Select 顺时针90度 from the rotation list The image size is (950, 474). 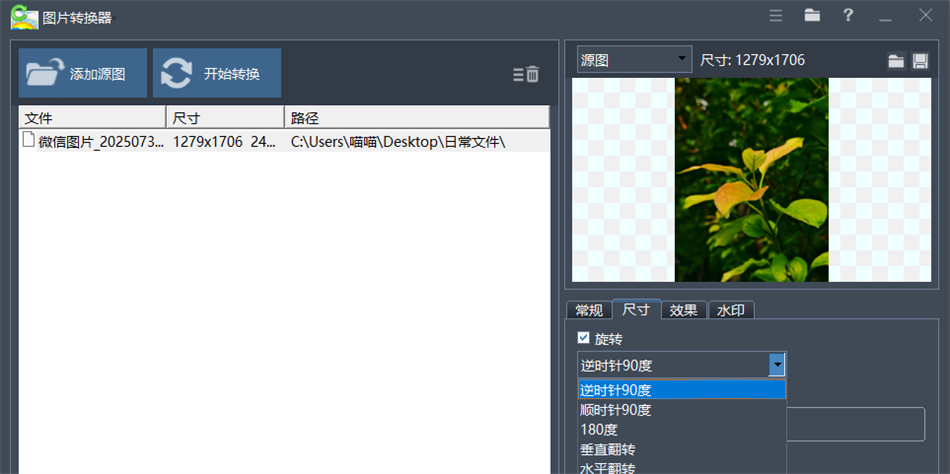(616, 410)
